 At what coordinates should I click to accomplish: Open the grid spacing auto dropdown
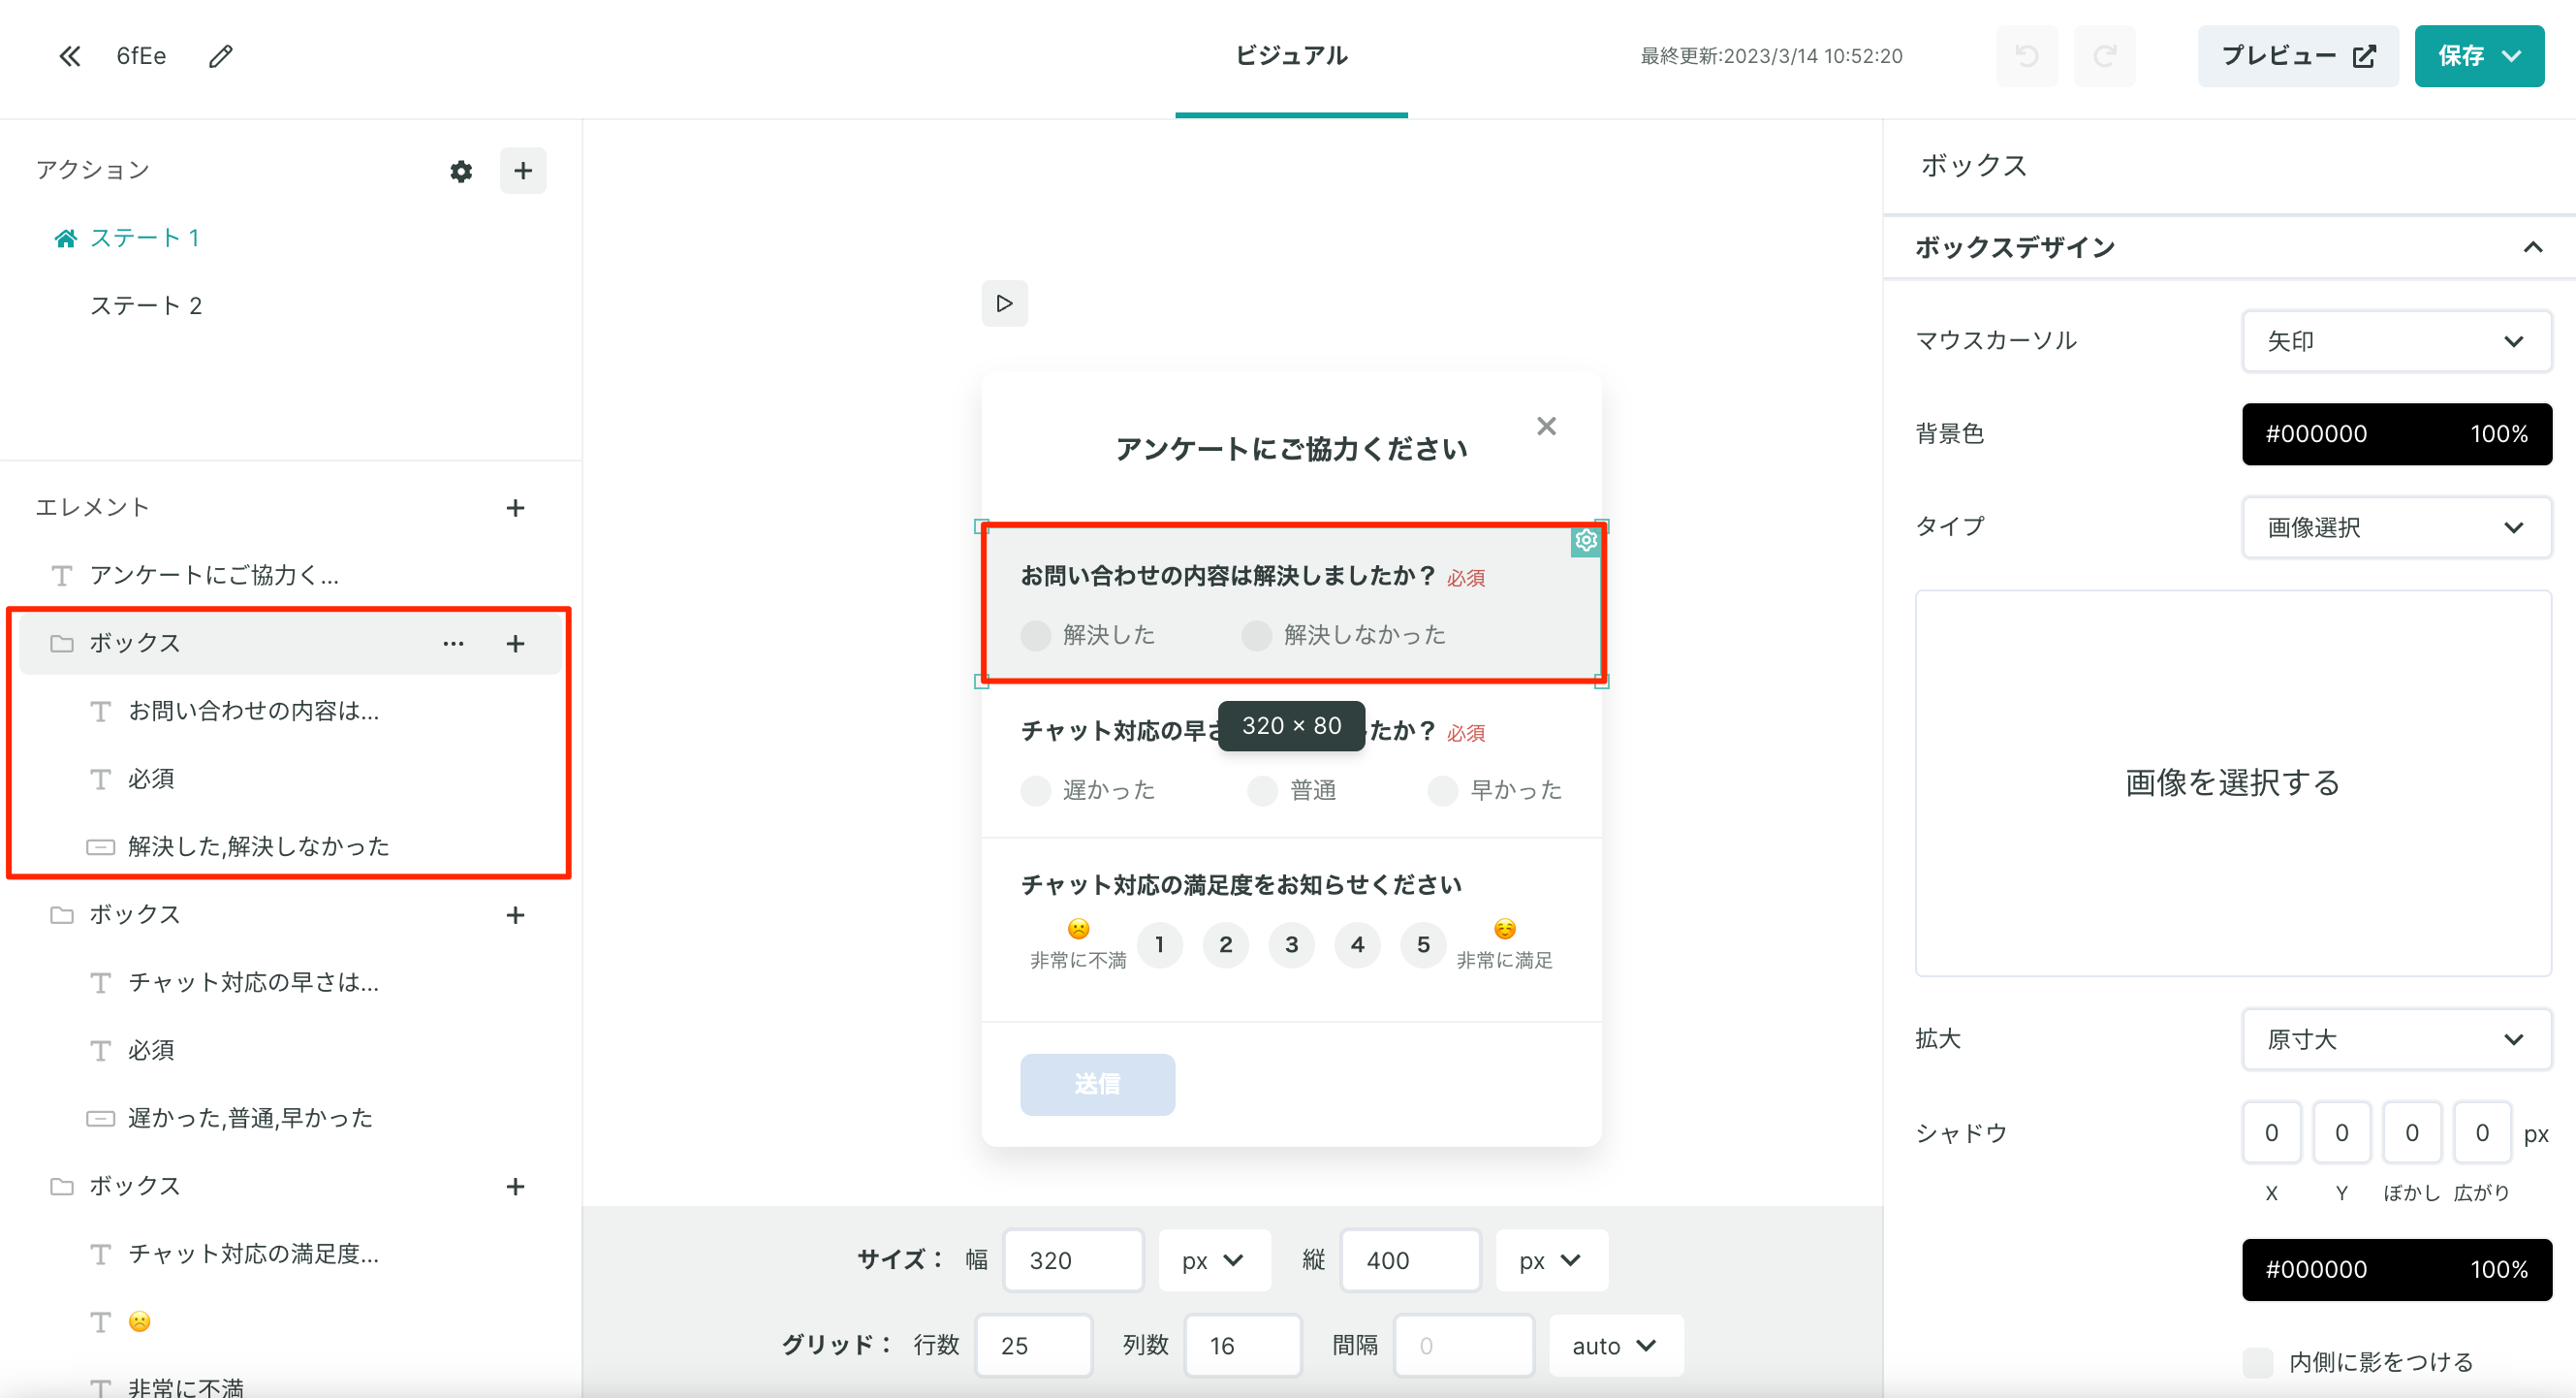point(1616,1346)
